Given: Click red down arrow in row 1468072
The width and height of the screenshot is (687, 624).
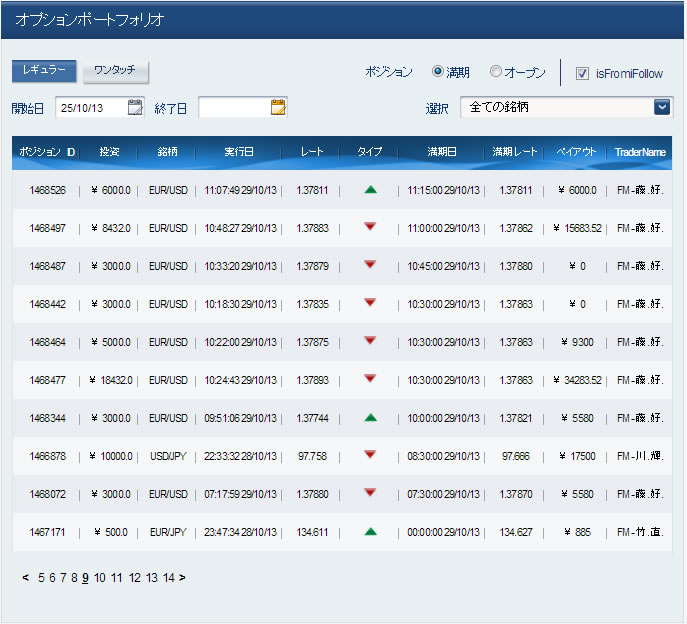Looking at the screenshot, I should [370, 492].
